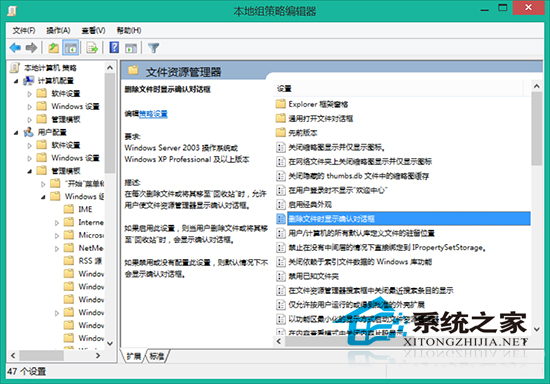Image resolution: width=550 pixels, height=384 pixels.
Task: Maximize the 本地组策略编辑器 window
Action: [x=503, y=8]
